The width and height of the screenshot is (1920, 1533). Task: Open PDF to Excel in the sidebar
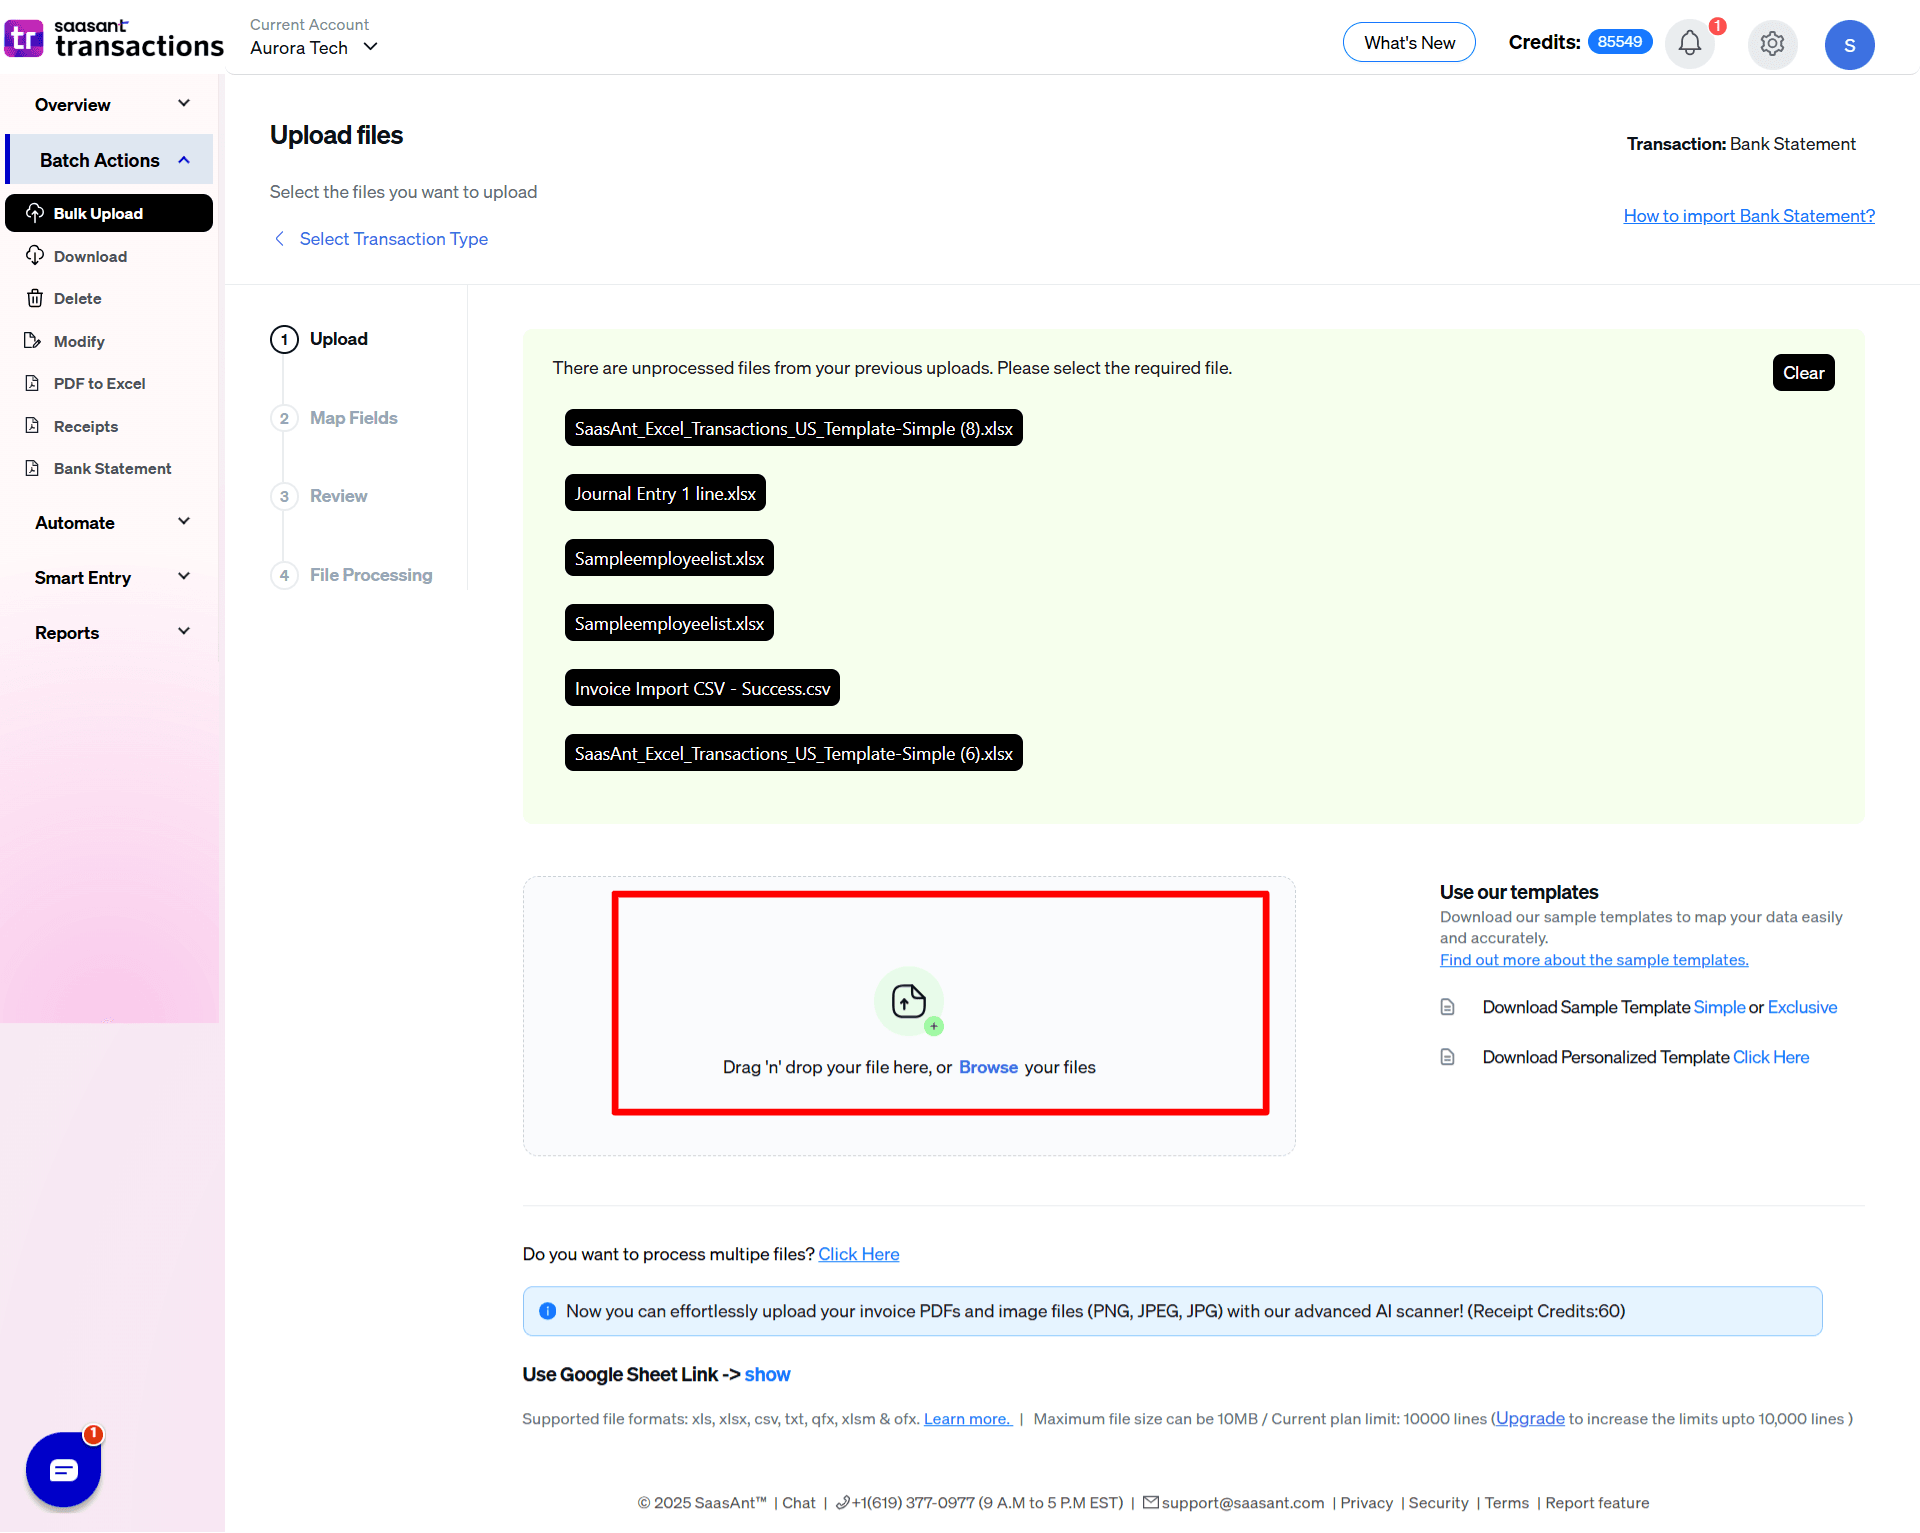[99, 383]
